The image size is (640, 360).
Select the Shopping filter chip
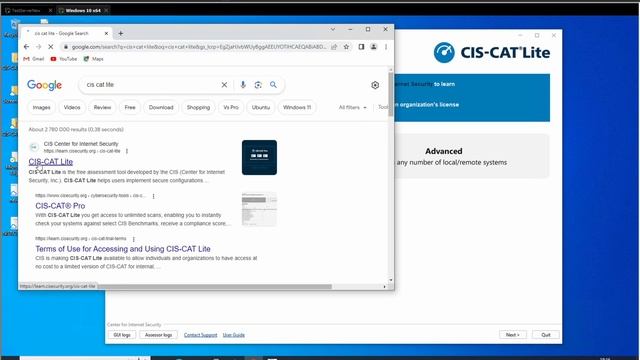[198, 107]
